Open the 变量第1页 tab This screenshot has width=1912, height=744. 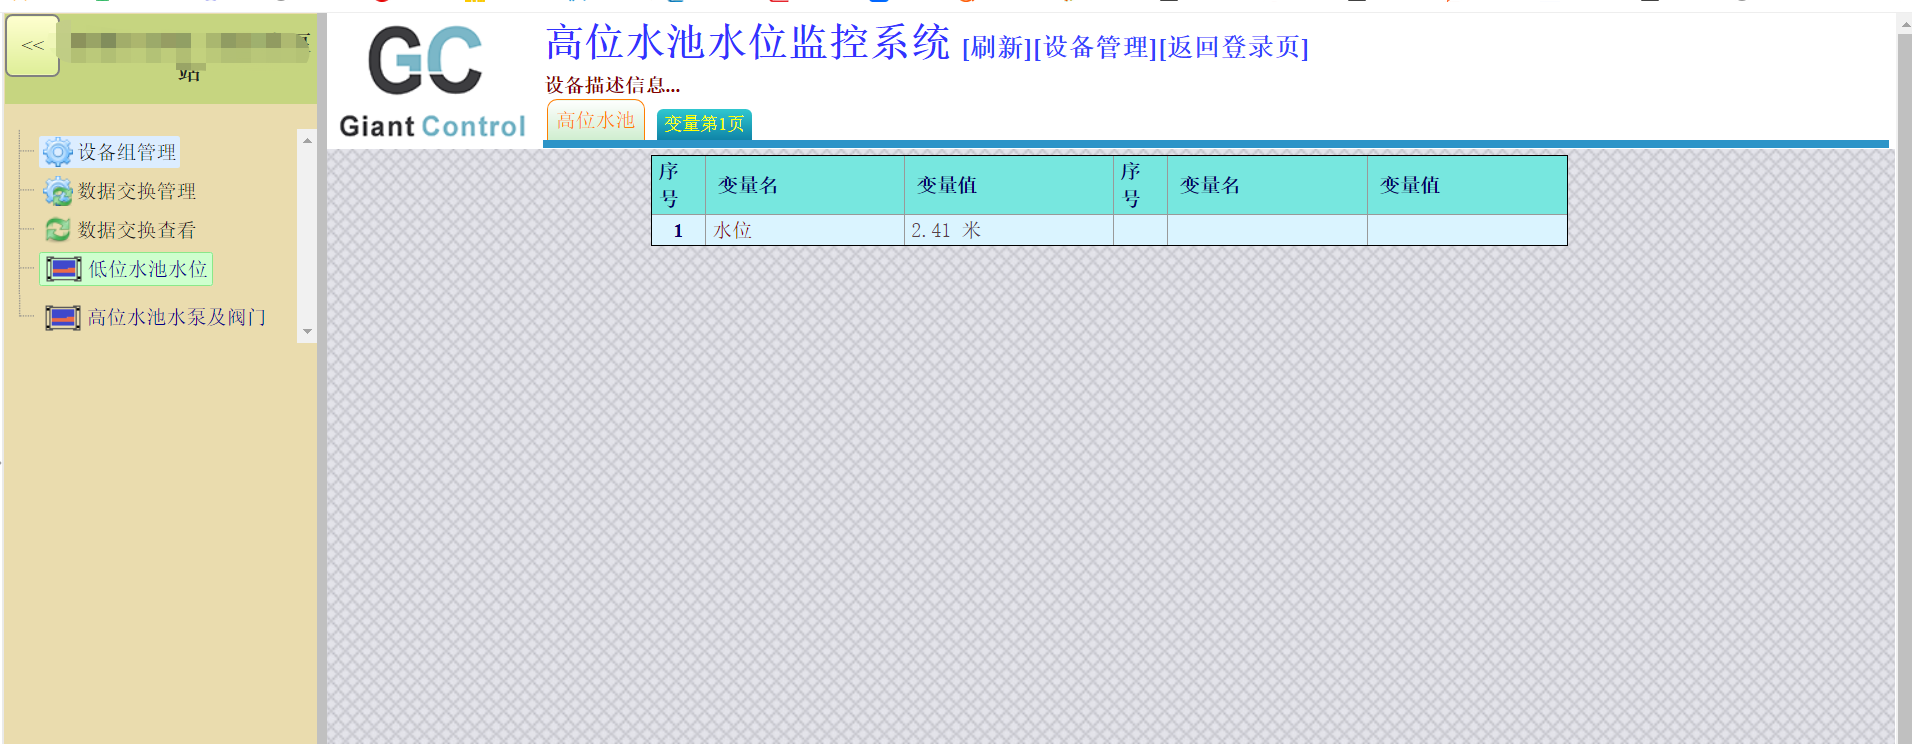[x=704, y=124]
